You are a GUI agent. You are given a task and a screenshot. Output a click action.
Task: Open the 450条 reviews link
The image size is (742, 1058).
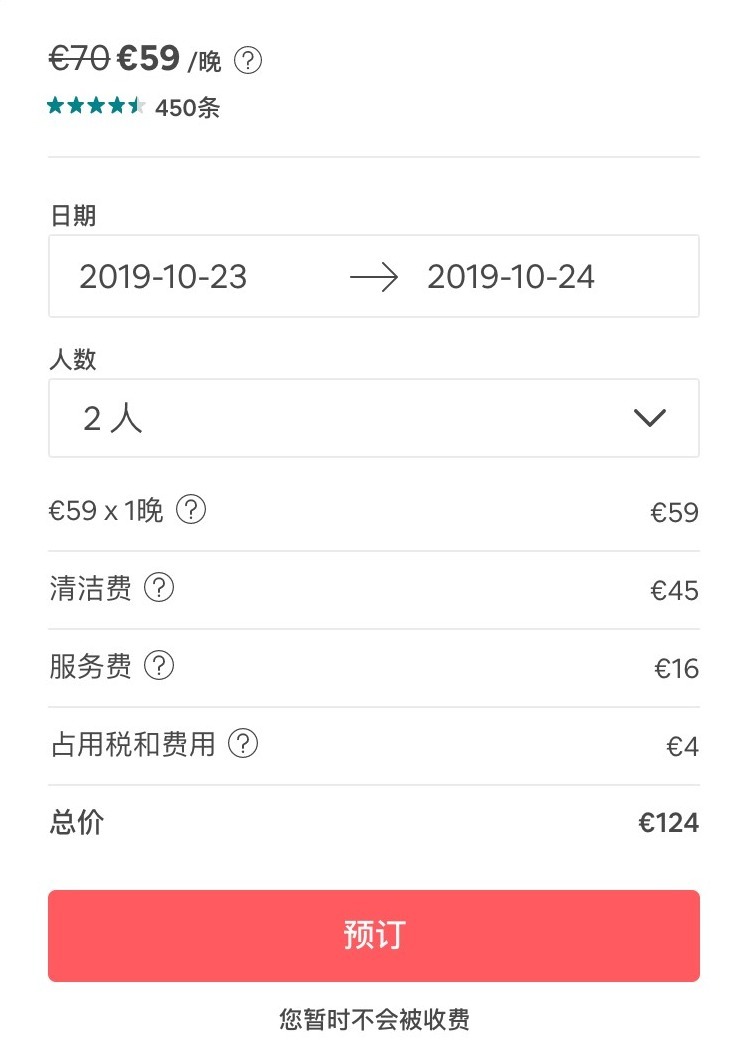(188, 108)
